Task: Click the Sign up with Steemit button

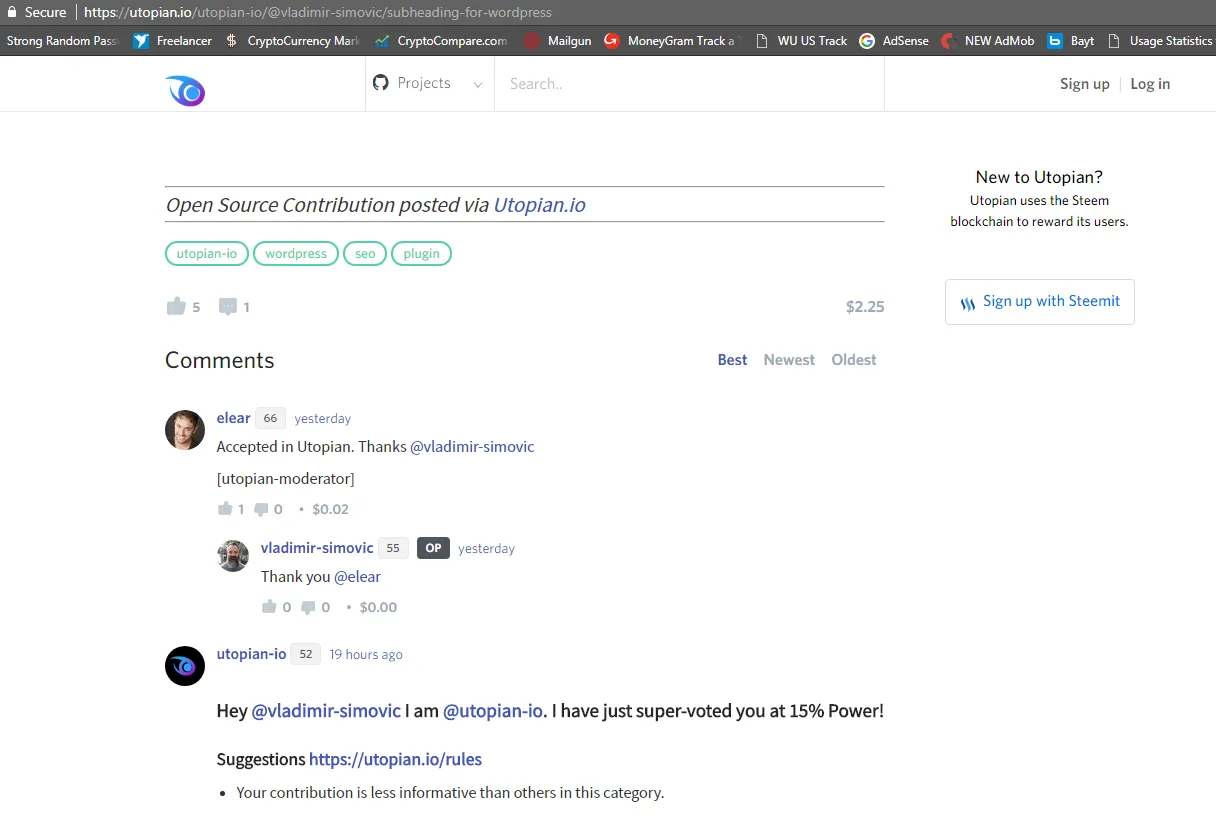Action: [1040, 302]
